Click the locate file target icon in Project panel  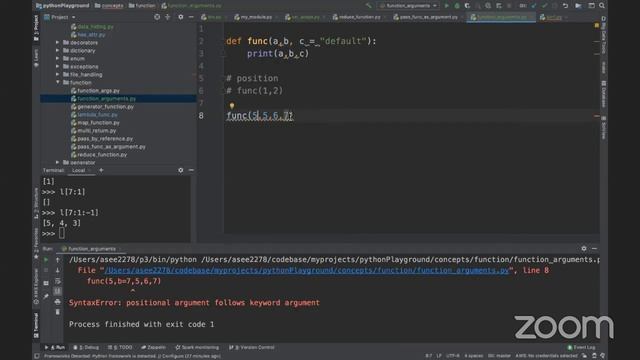[x=157, y=17]
